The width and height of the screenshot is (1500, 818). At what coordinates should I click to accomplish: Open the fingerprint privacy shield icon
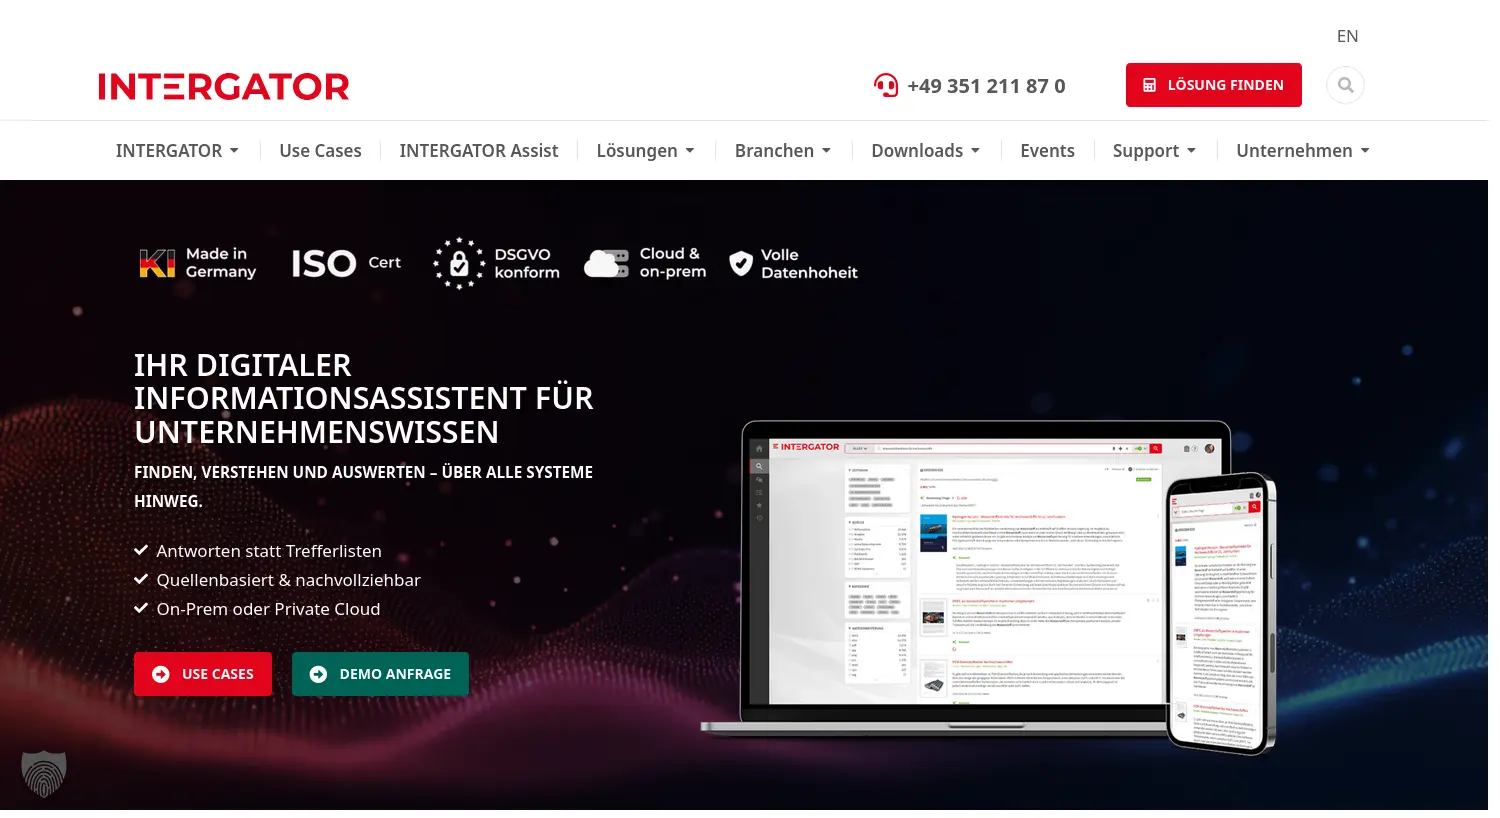tap(44, 774)
